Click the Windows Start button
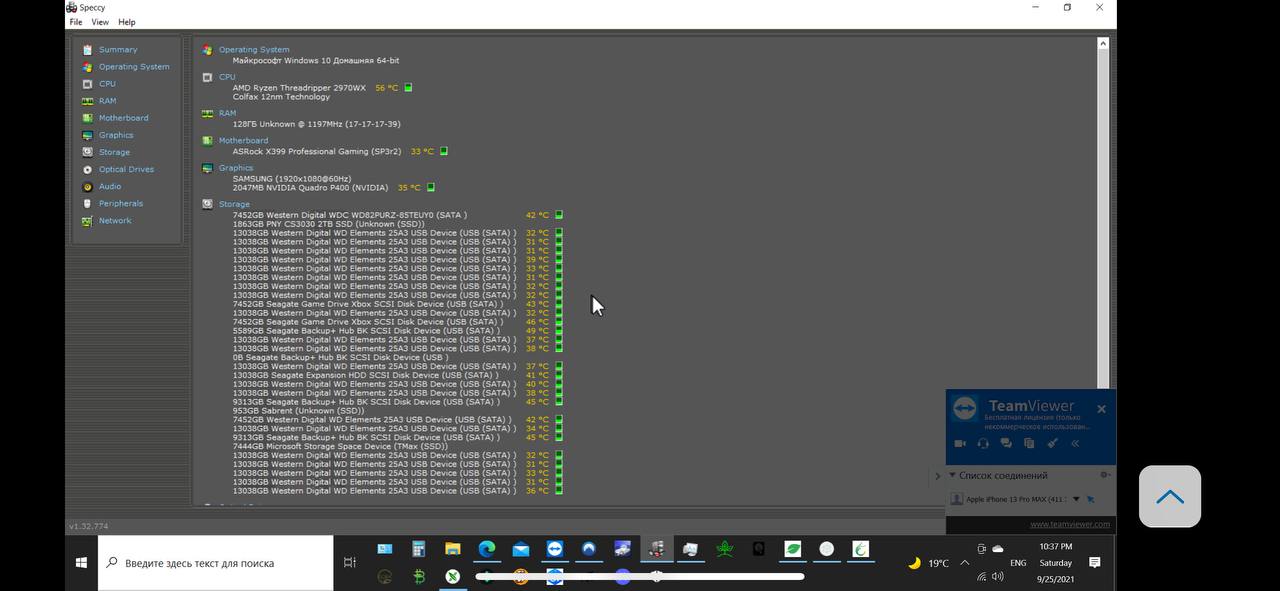The height and width of the screenshot is (591, 1280). tap(82, 563)
